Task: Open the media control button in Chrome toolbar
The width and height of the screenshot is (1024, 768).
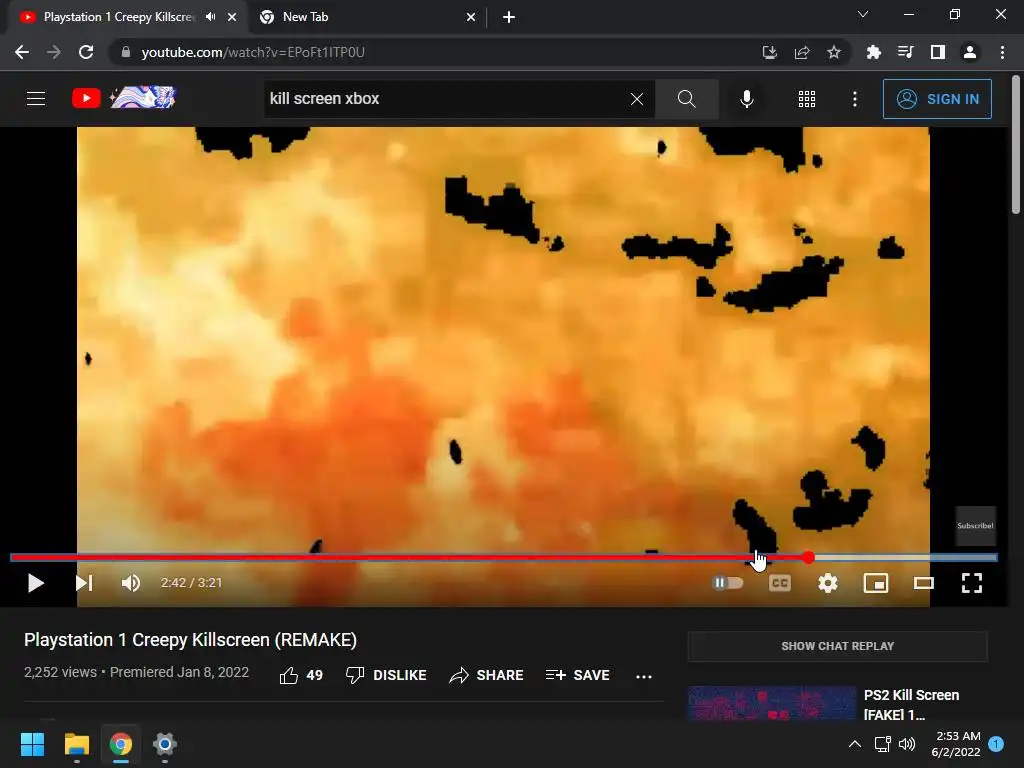Action: [x=905, y=52]
